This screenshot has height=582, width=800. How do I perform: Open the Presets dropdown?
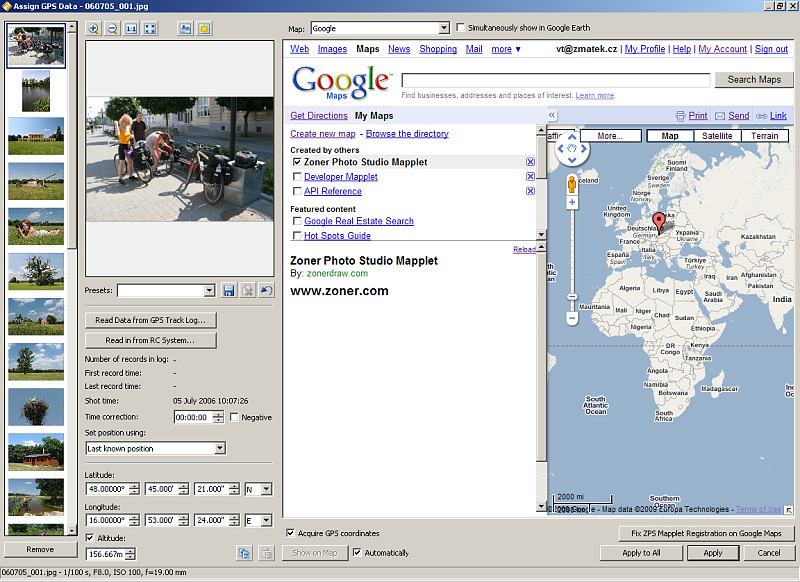click(209, 291)
